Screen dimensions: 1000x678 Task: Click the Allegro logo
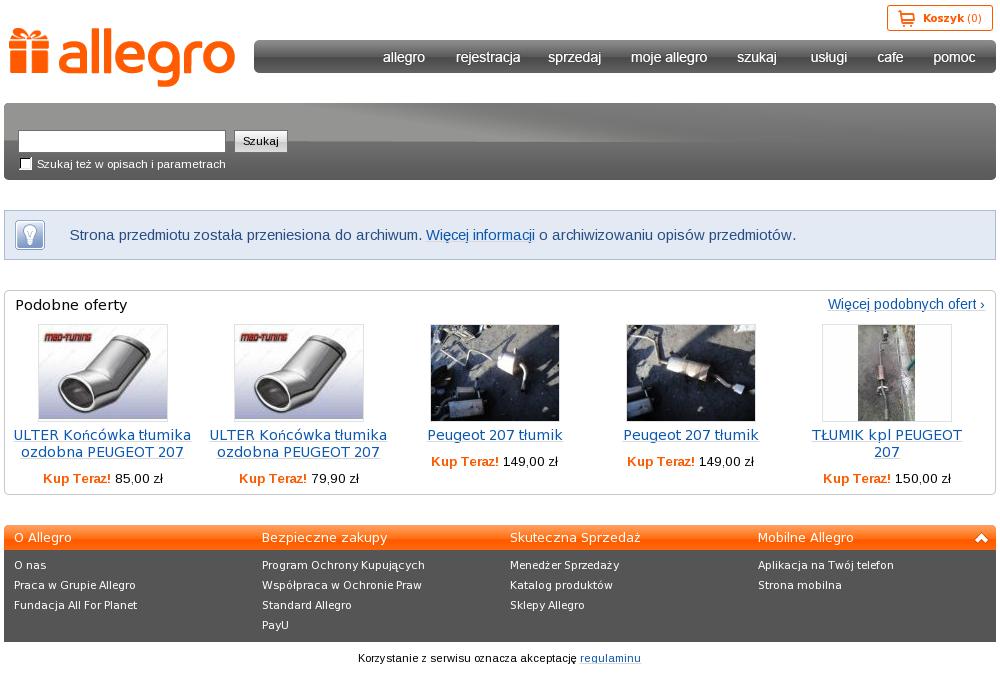pos(122,57)
